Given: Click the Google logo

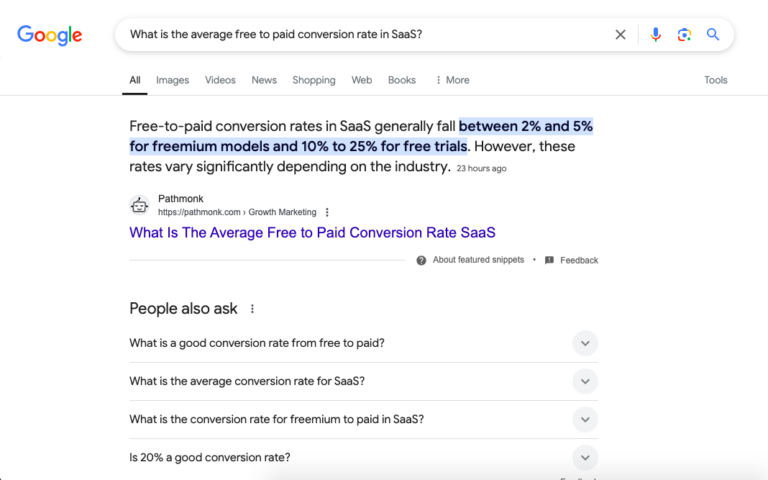Looking at the screenshot, I should click(49, 35).
